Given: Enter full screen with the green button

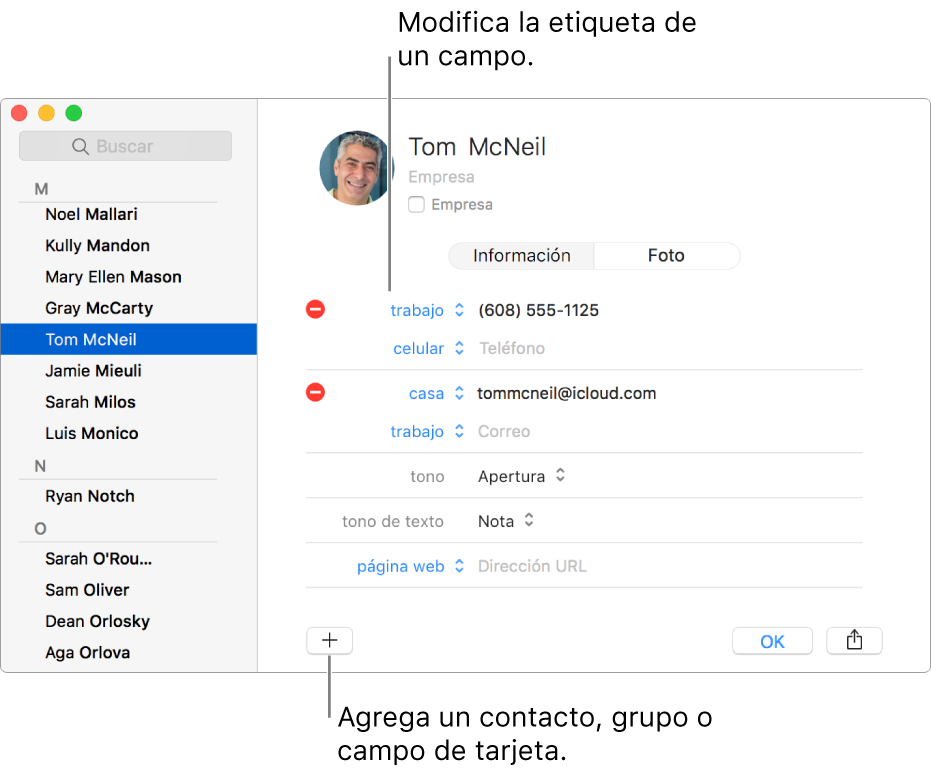Looking at the screenshot, I should 74,113.
